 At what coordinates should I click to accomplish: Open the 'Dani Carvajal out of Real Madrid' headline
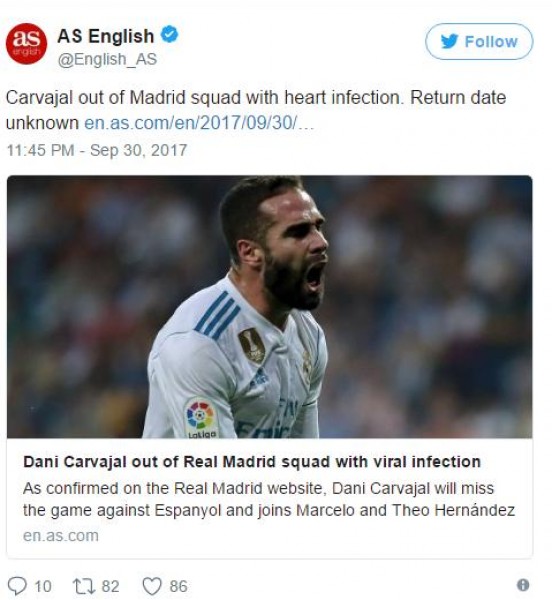(x=252, y=462)
